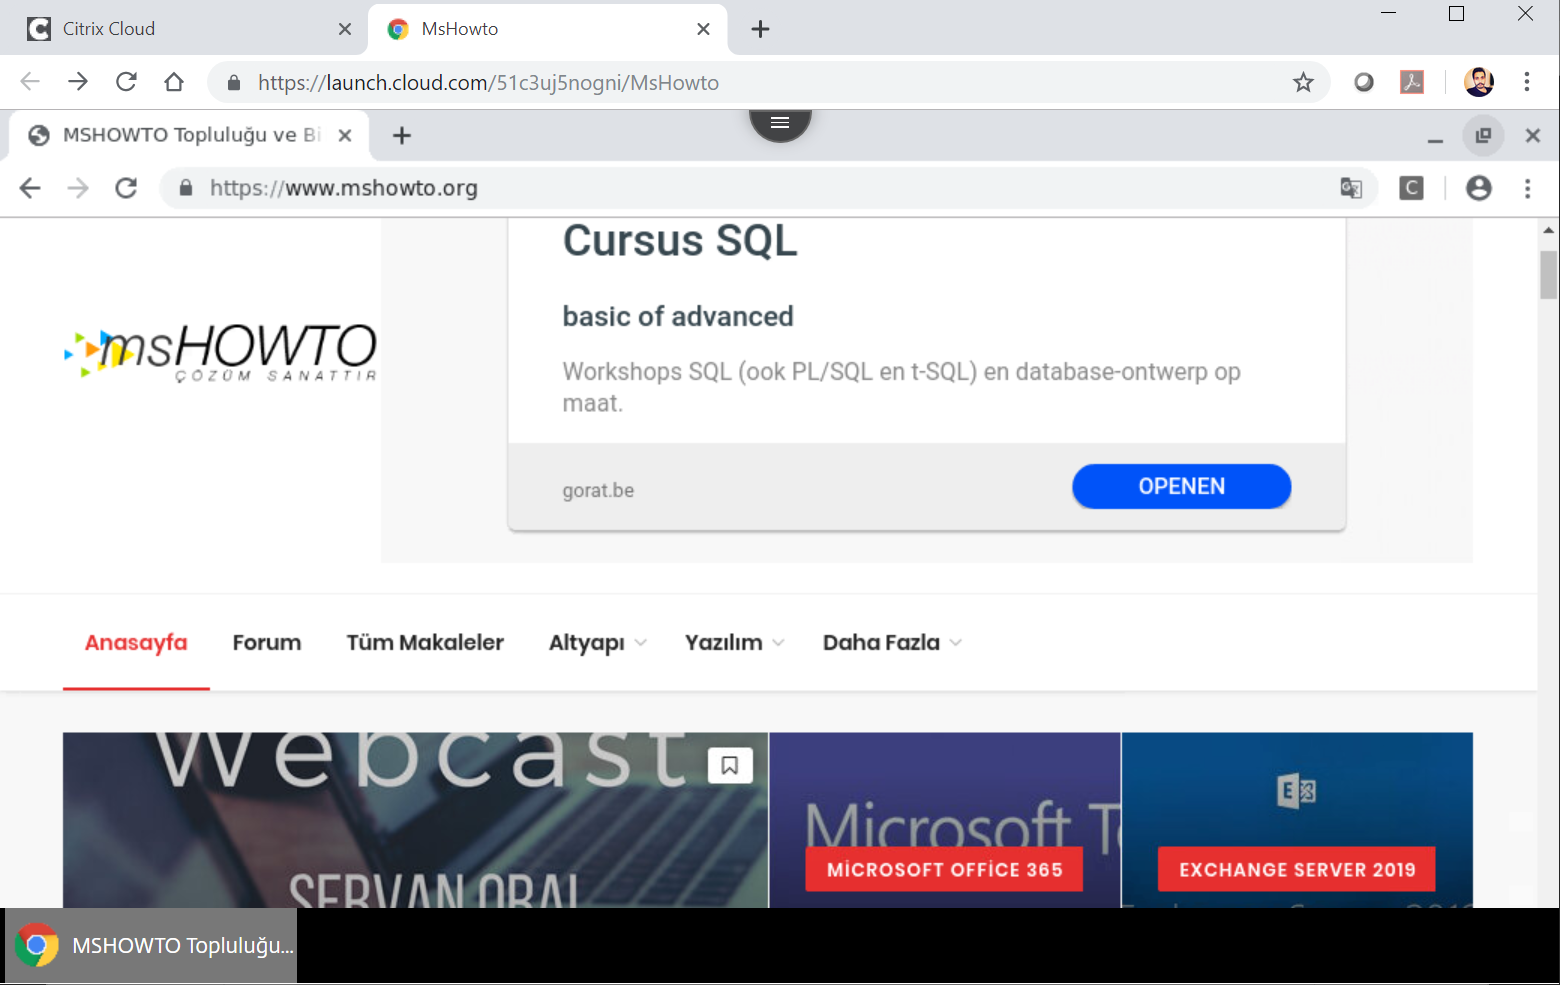This screenshot has height=985, width=1560.
Task: Open the MICROSOFT OFFICE 365 category tag
Action: [944, 869]
